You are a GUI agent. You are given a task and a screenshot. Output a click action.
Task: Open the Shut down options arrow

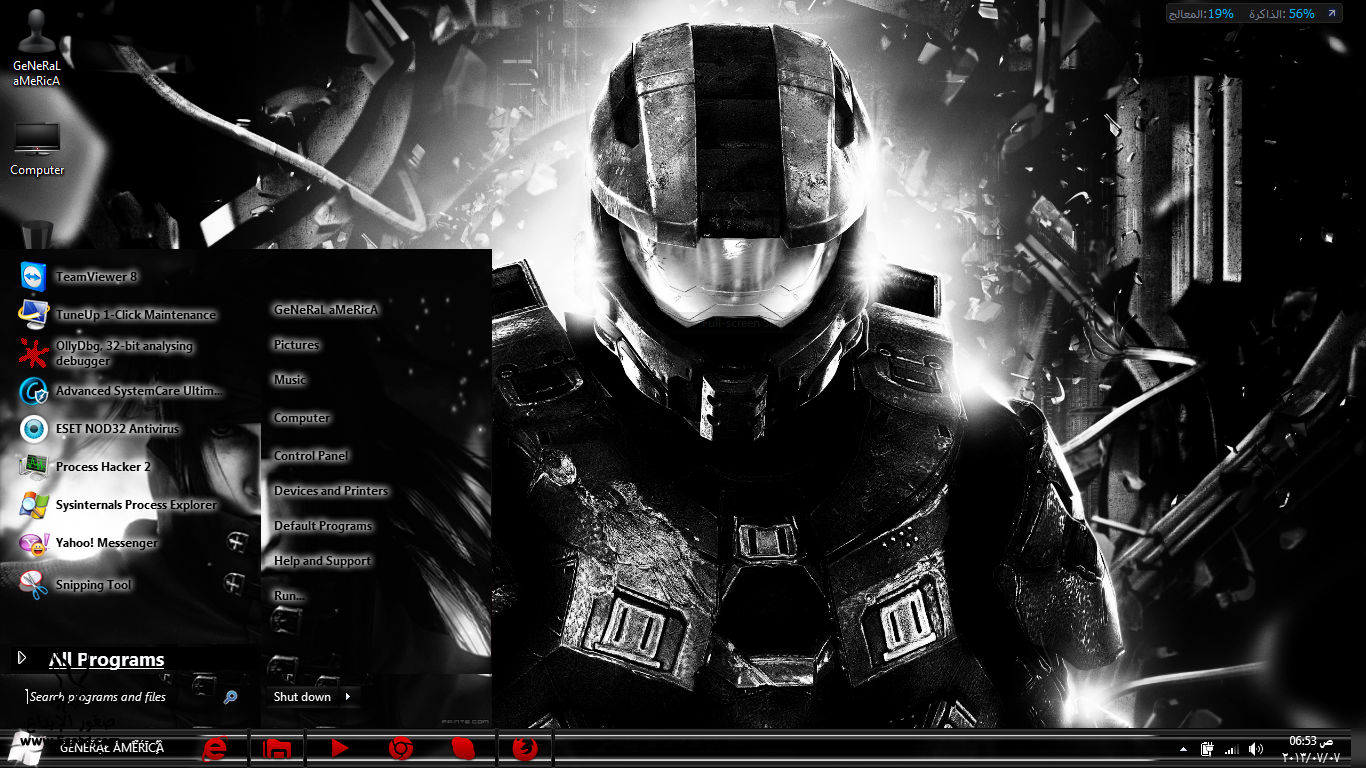click(x=348, y=697)
